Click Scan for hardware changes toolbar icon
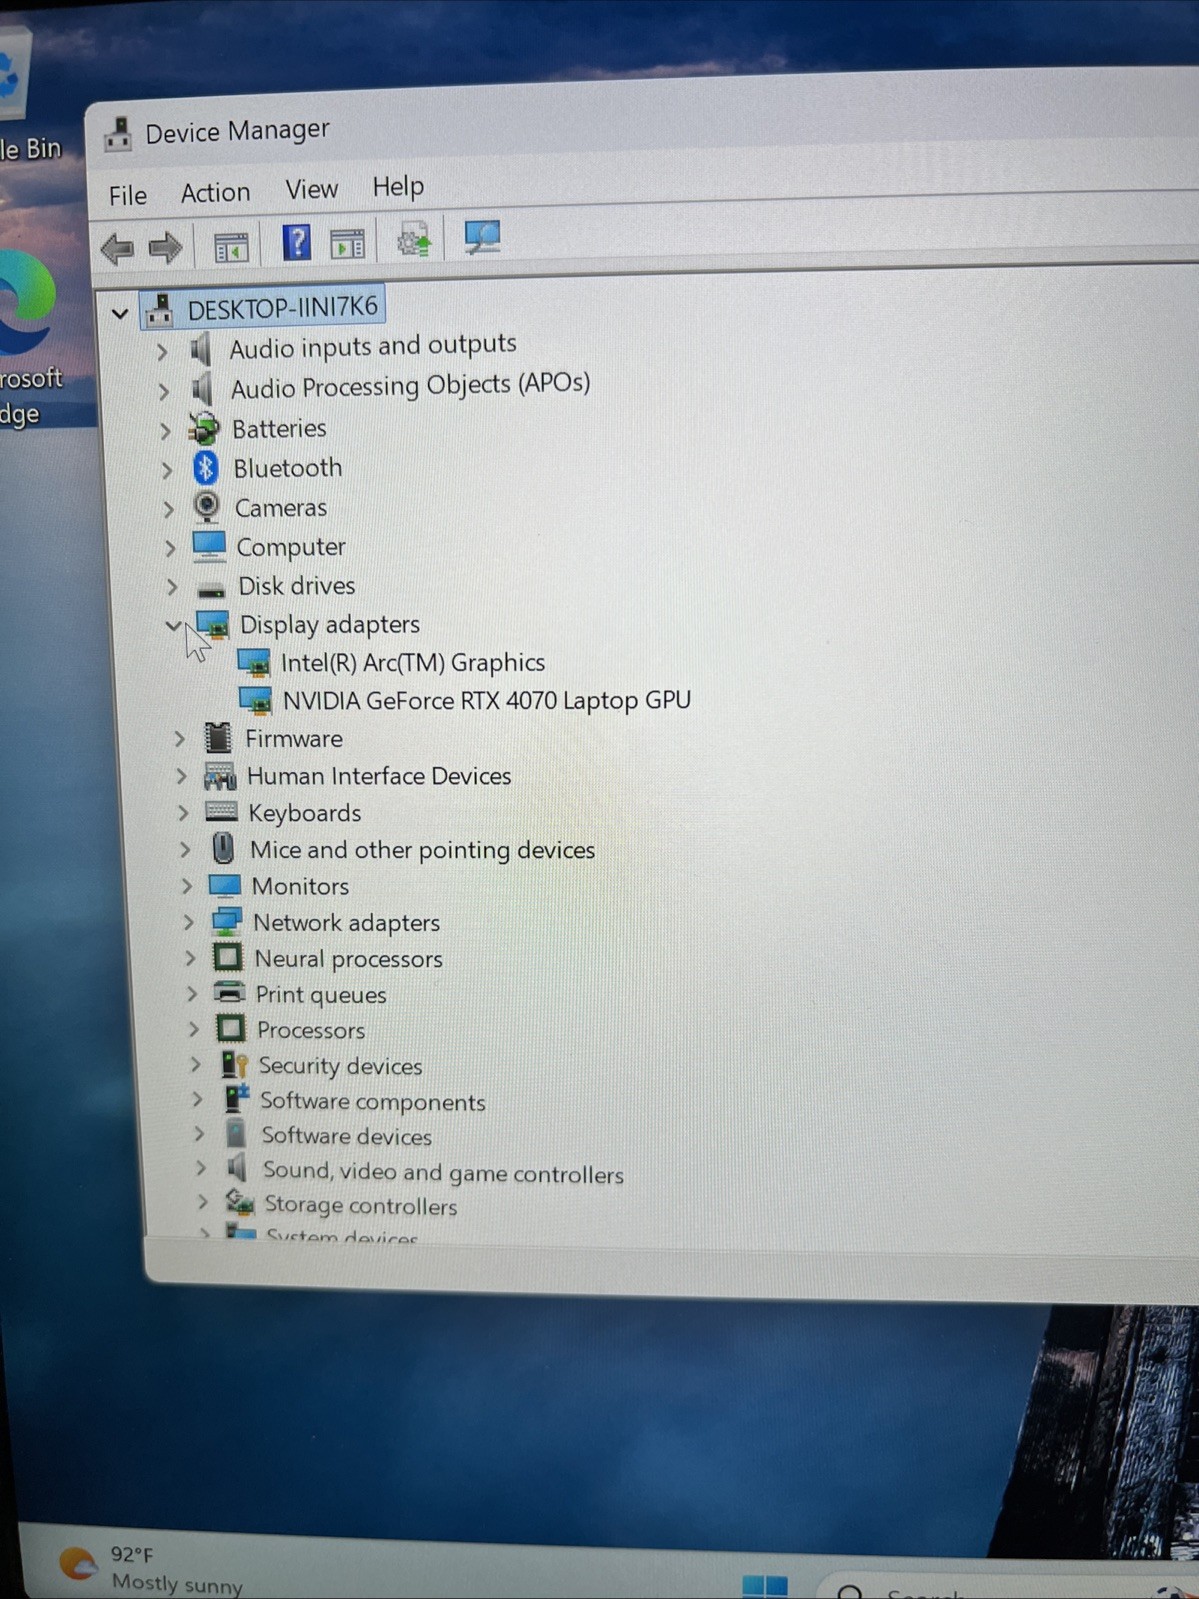Image resolution: width=1199 pixels, height=1599 pixels. 482,238
